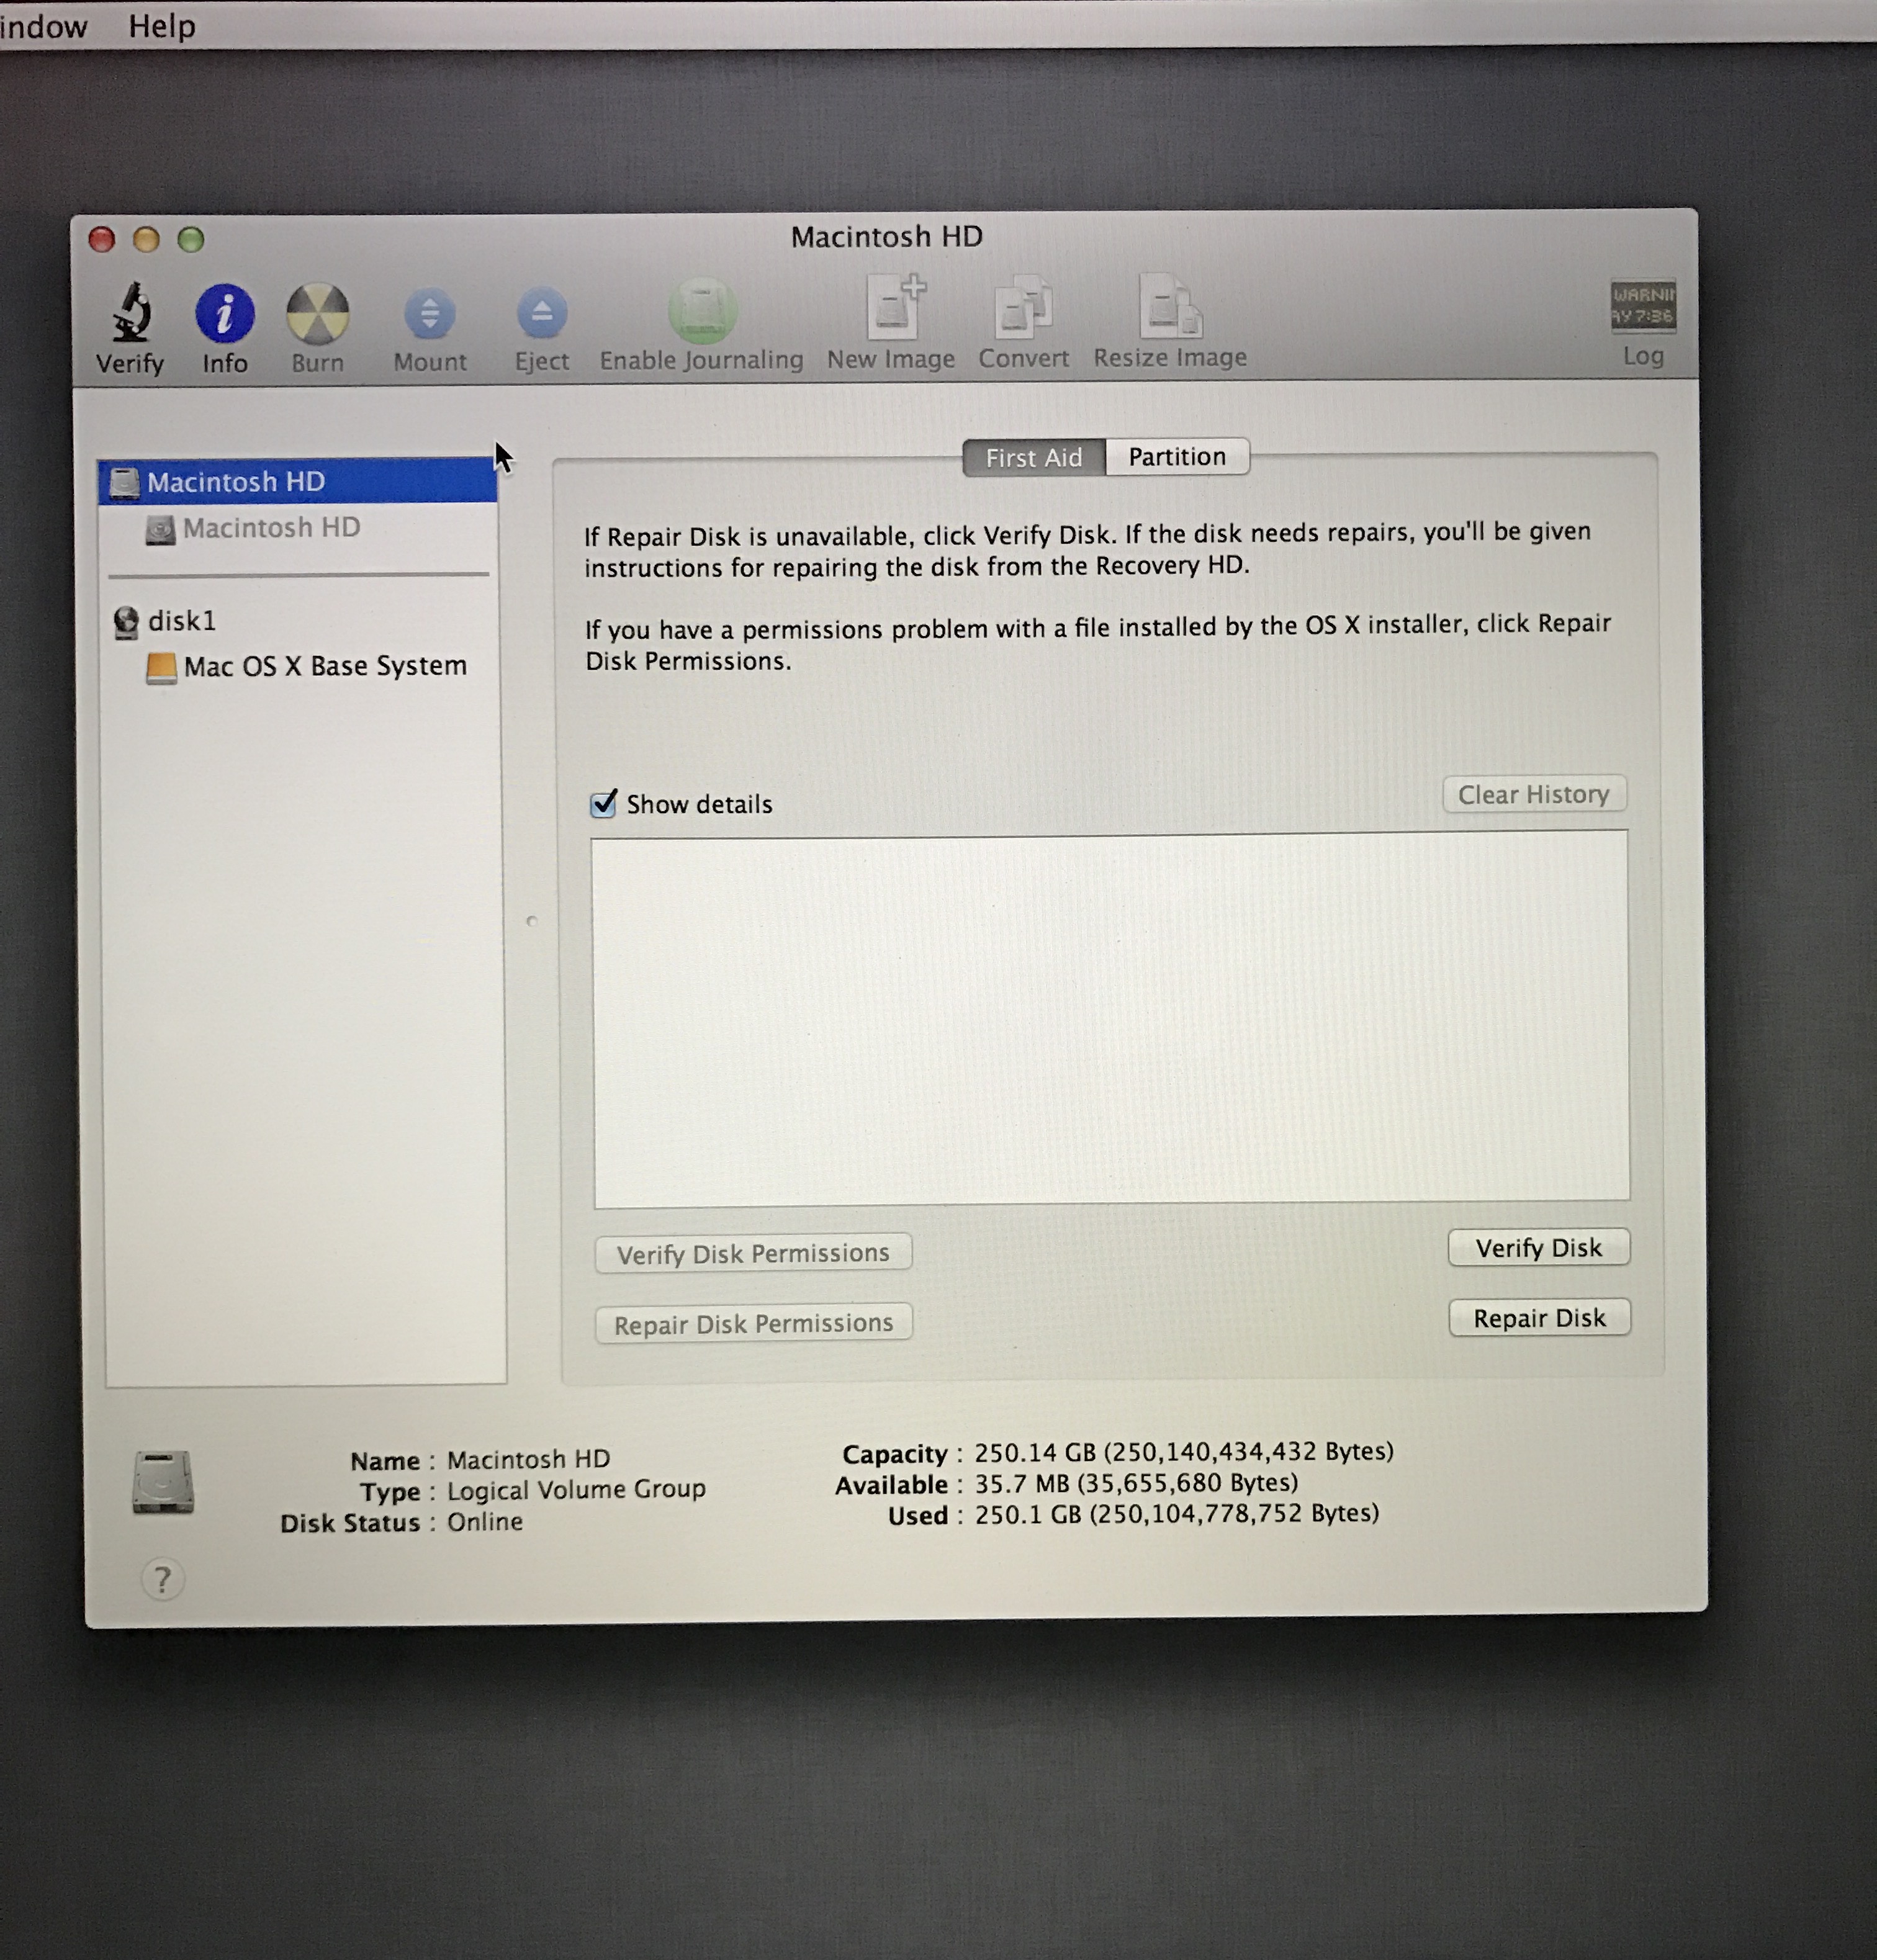Image resolution: width=1877 pixels, height=1960 pixels.
Task: Select the indented Macintosh HD volume
Action: point(271,528)
